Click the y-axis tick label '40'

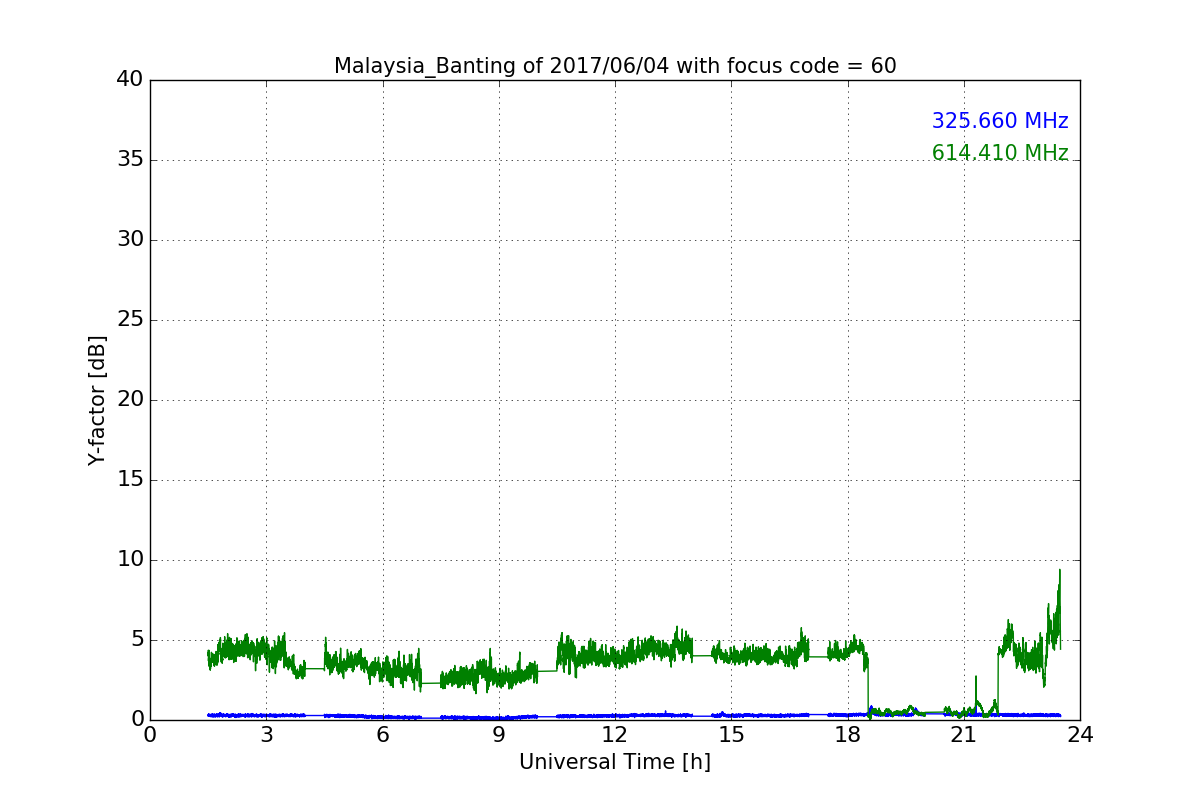click(x=130, y=80)
